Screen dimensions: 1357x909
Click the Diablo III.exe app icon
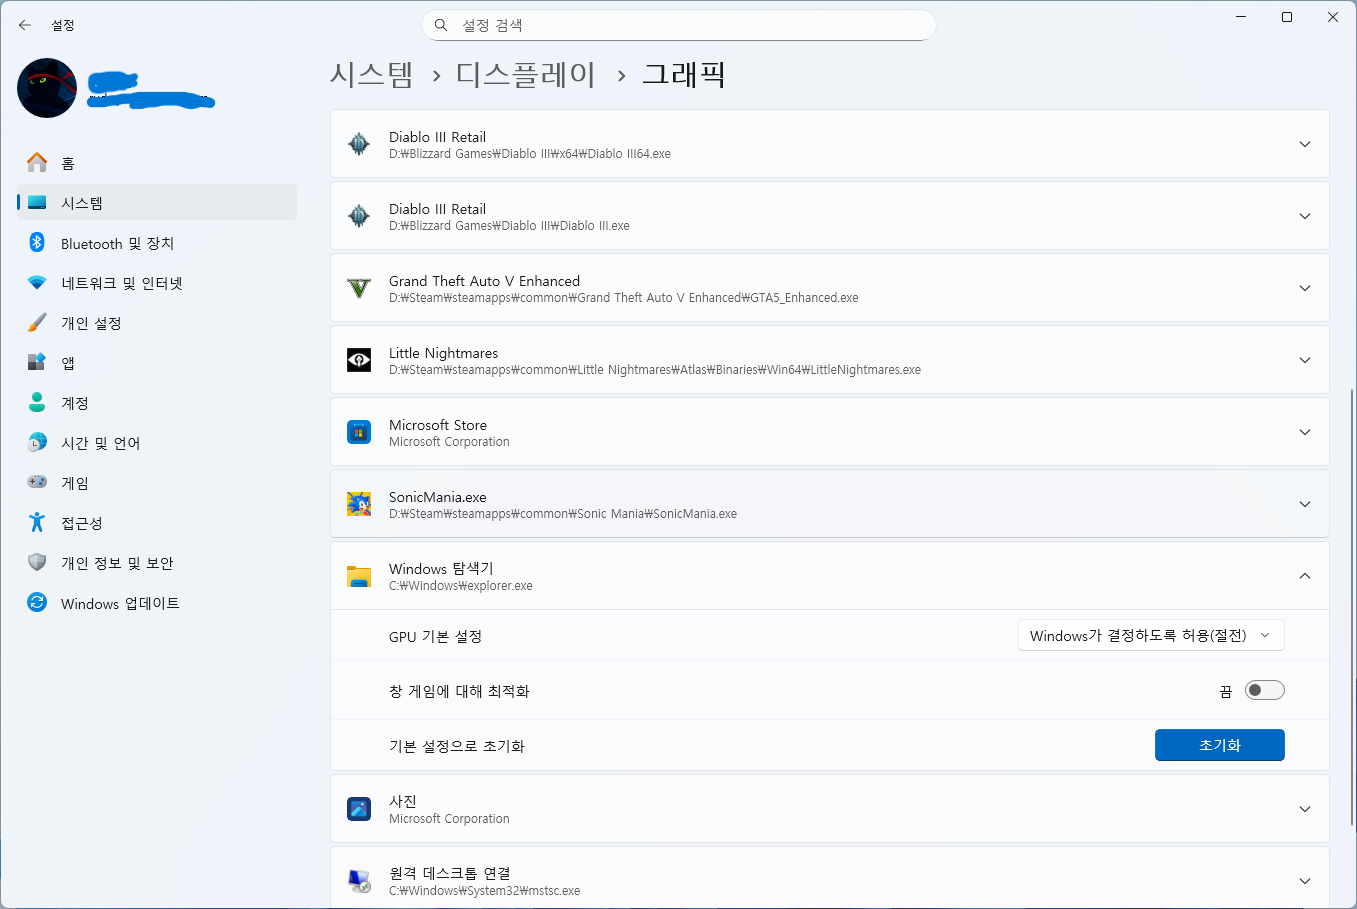pos(359,216)
